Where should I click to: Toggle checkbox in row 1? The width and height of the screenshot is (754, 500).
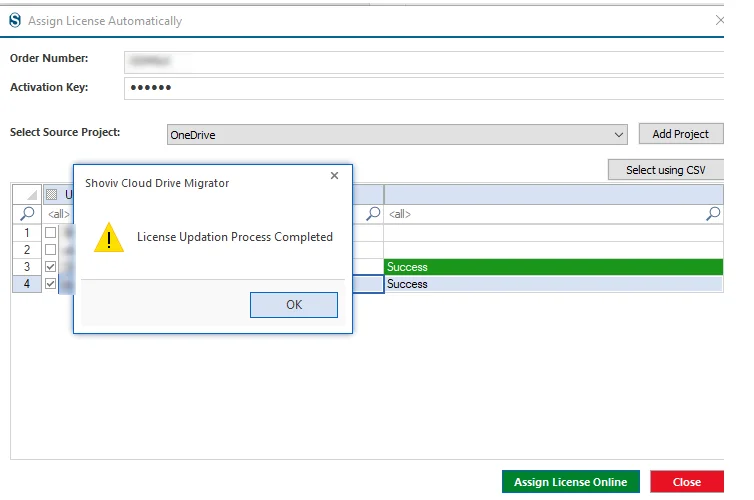[50, 233]
